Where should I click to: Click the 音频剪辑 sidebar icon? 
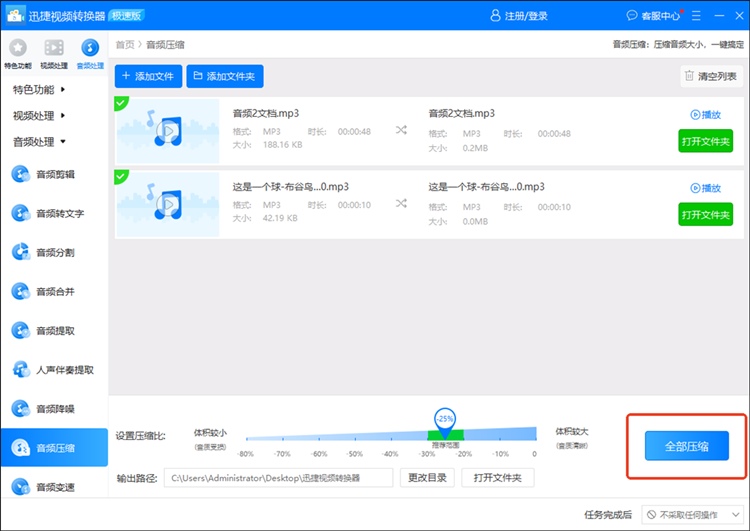click(20, 174)
